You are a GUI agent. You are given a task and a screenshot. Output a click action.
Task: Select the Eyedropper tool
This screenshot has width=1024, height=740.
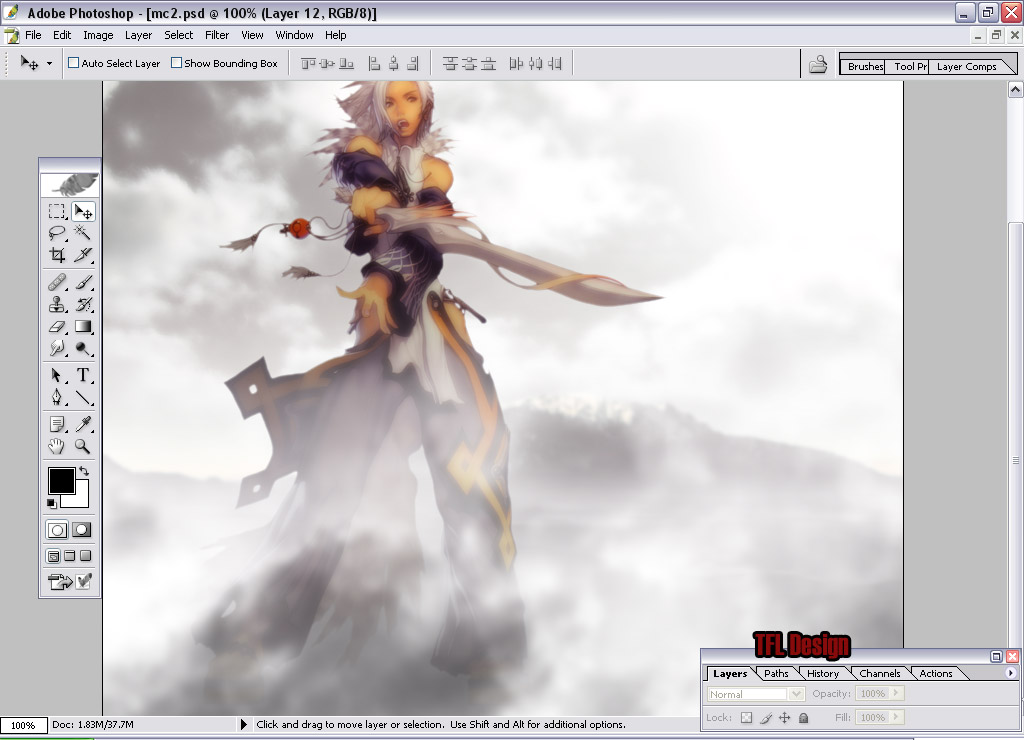tap(83, 425)
